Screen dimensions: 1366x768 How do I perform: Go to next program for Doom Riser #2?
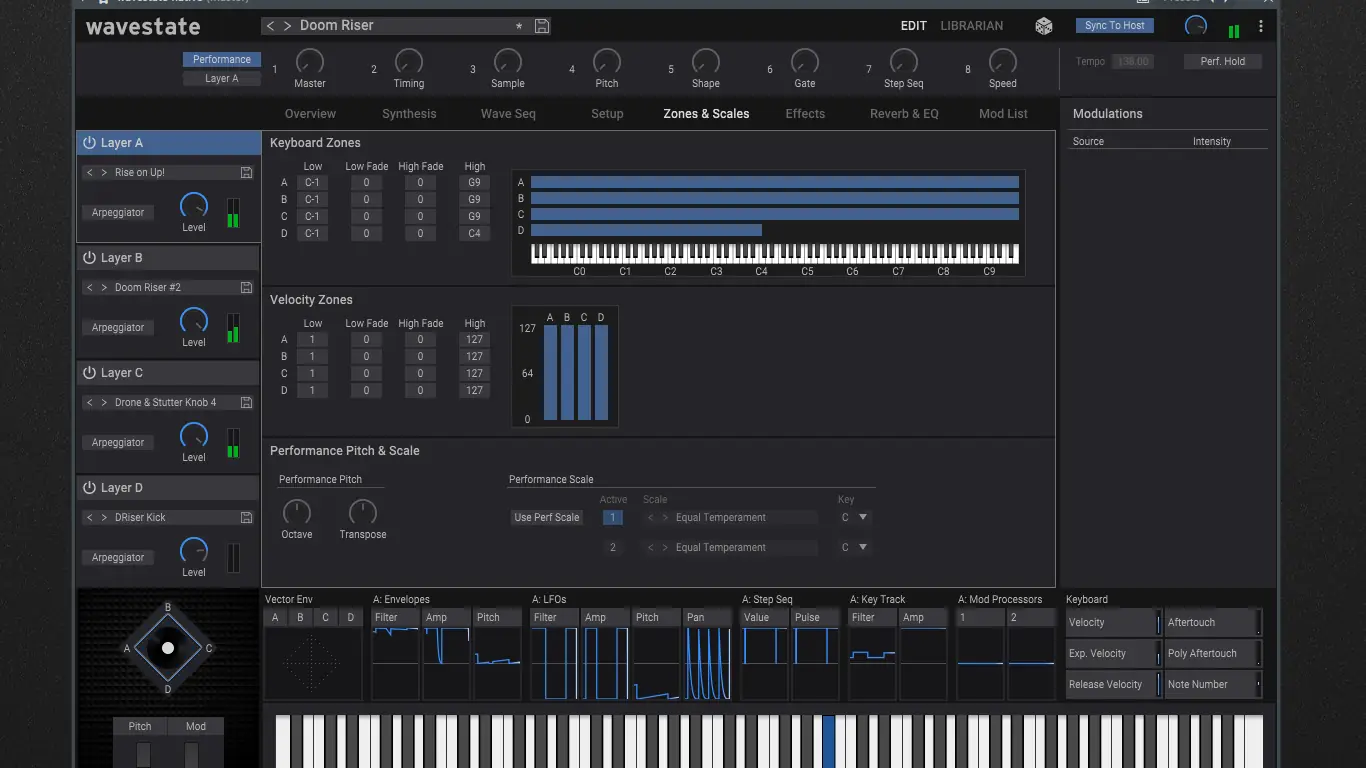pyautogui.click(x=103, y=288)
